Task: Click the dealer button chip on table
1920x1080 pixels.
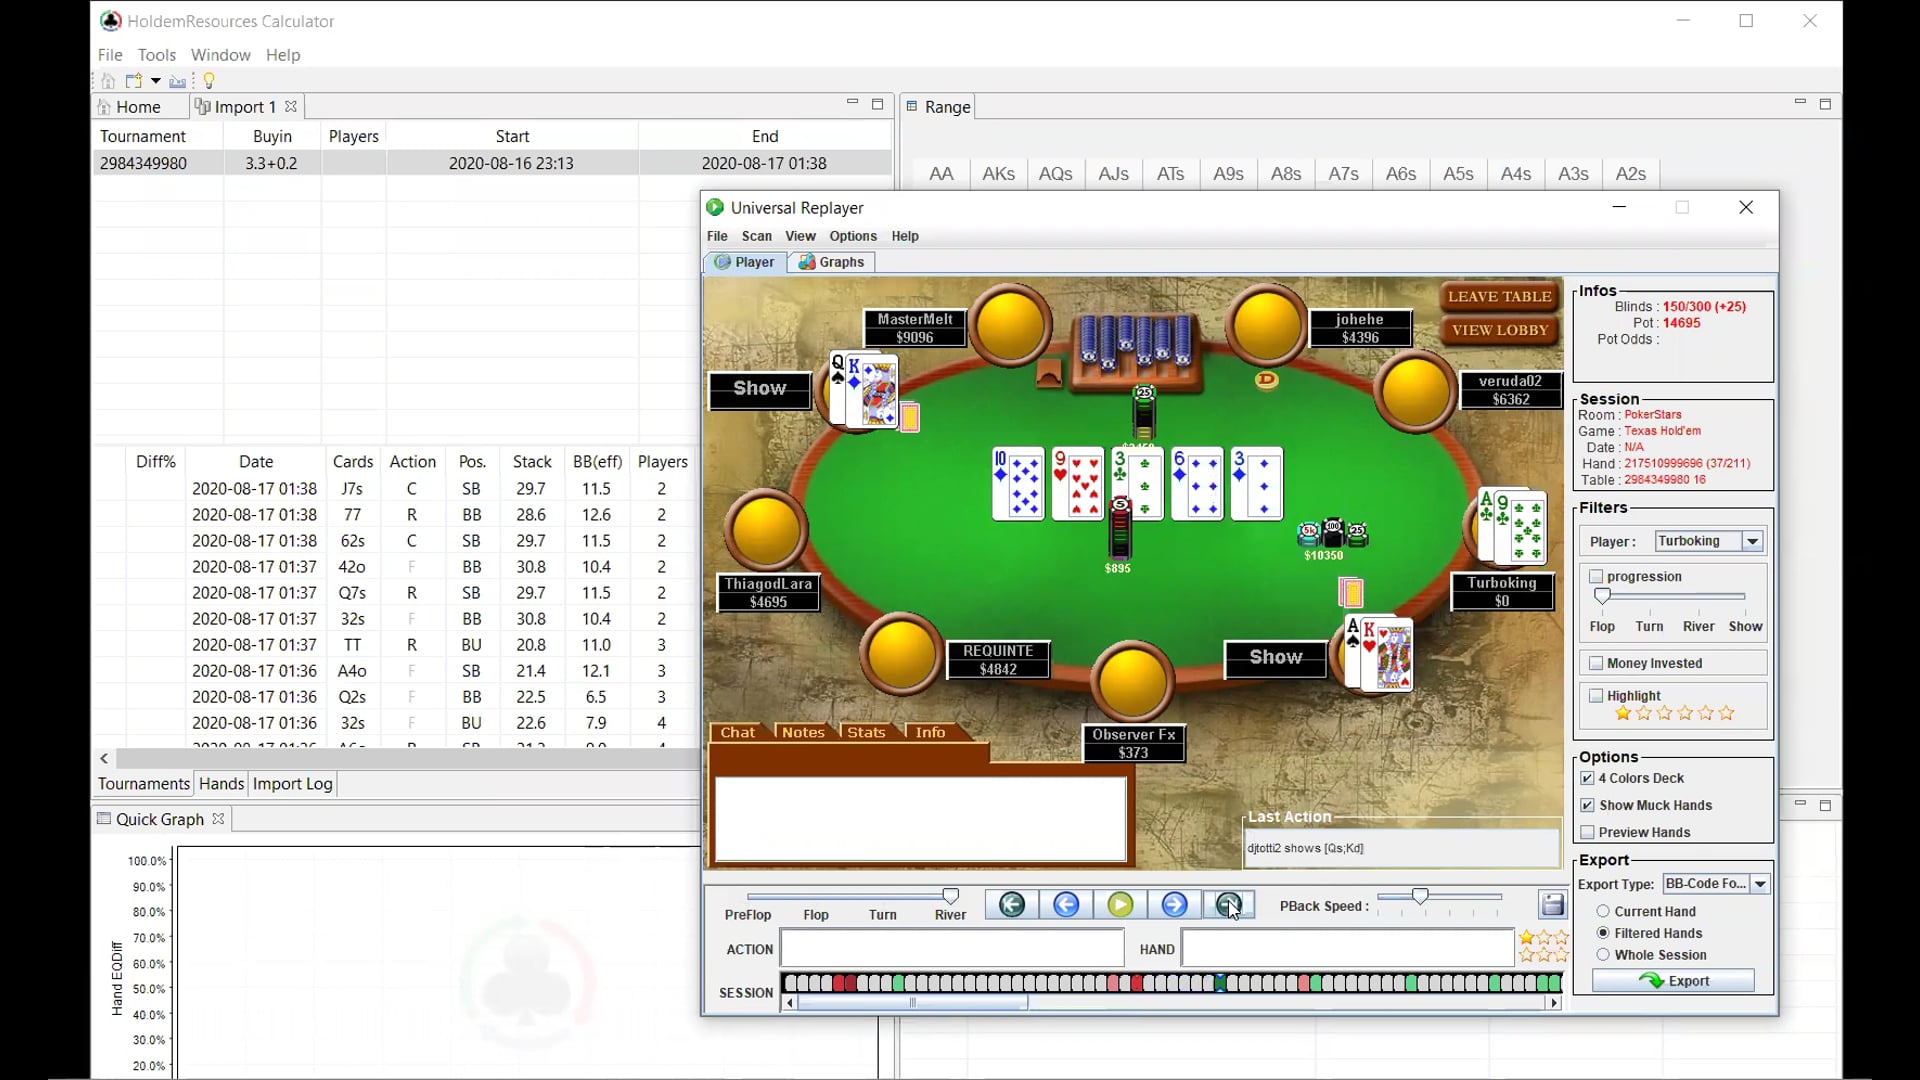Action: pyautogui.click(x=1266, y=380)
